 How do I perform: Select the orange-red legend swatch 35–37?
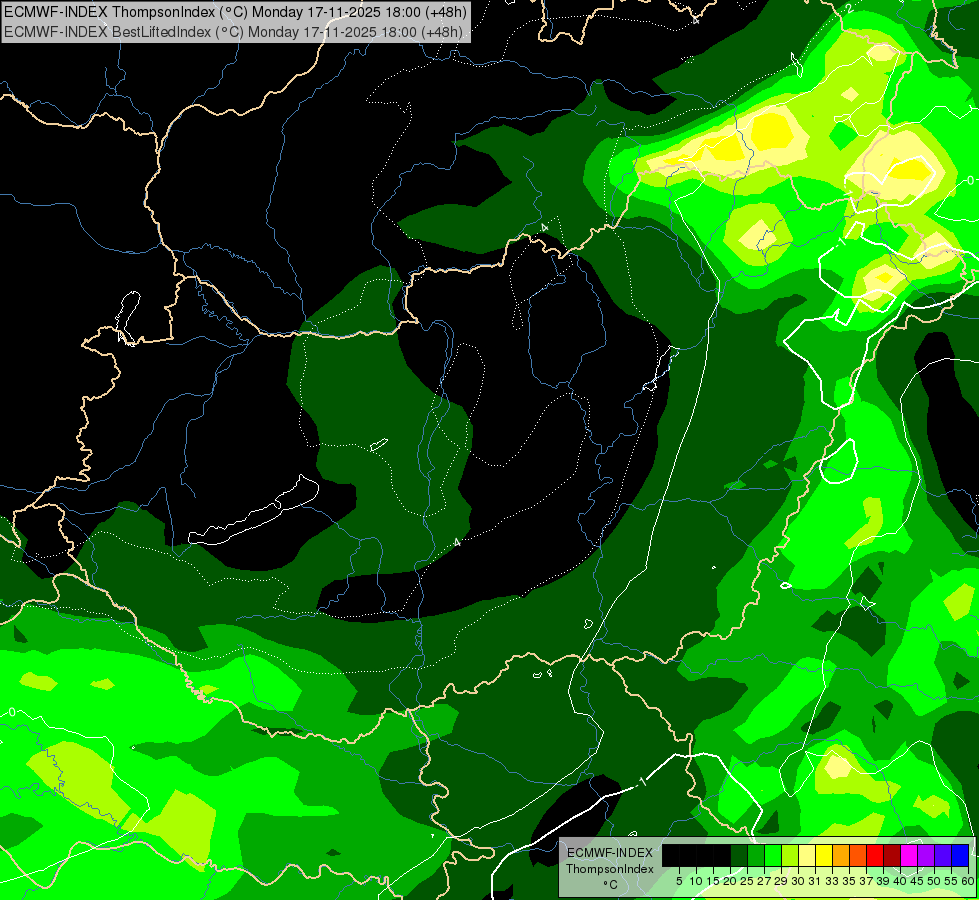click(858, 855)
